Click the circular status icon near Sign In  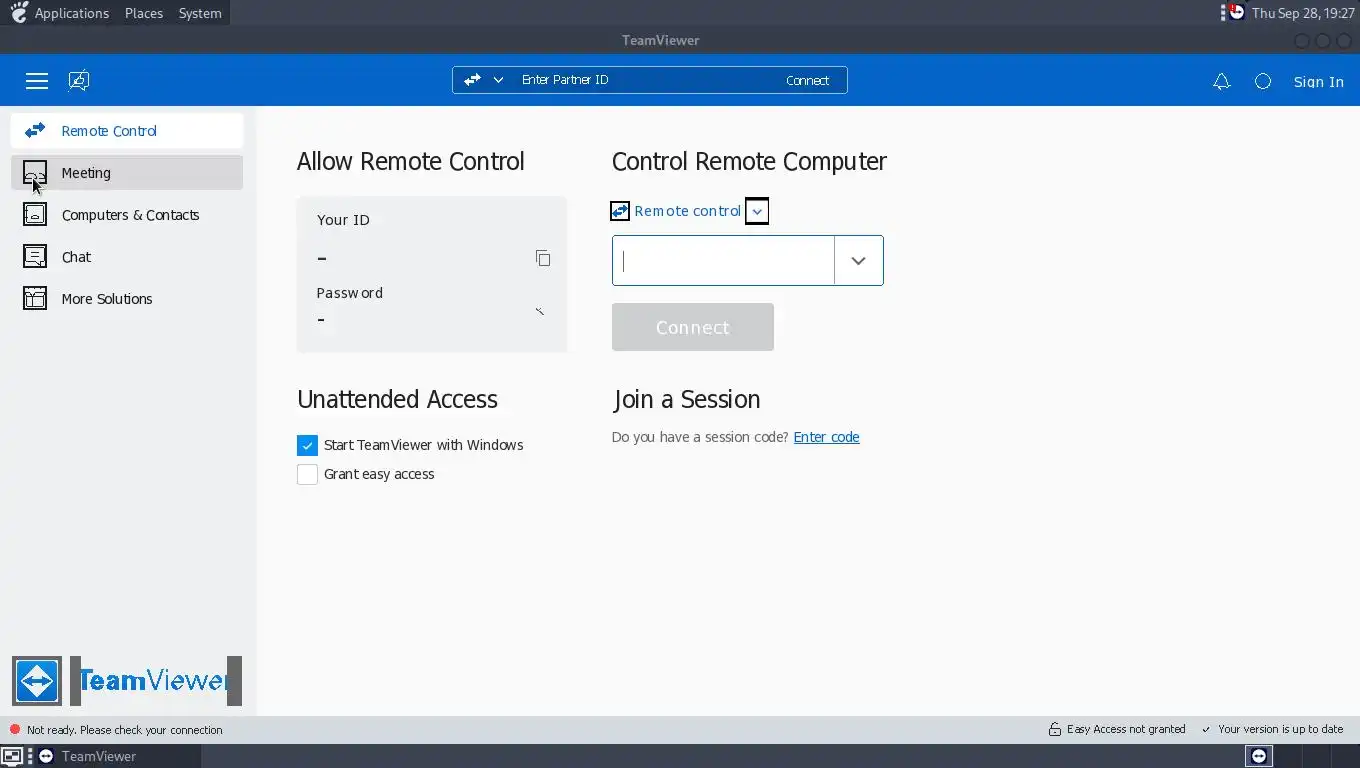[x=1263, y=82]
